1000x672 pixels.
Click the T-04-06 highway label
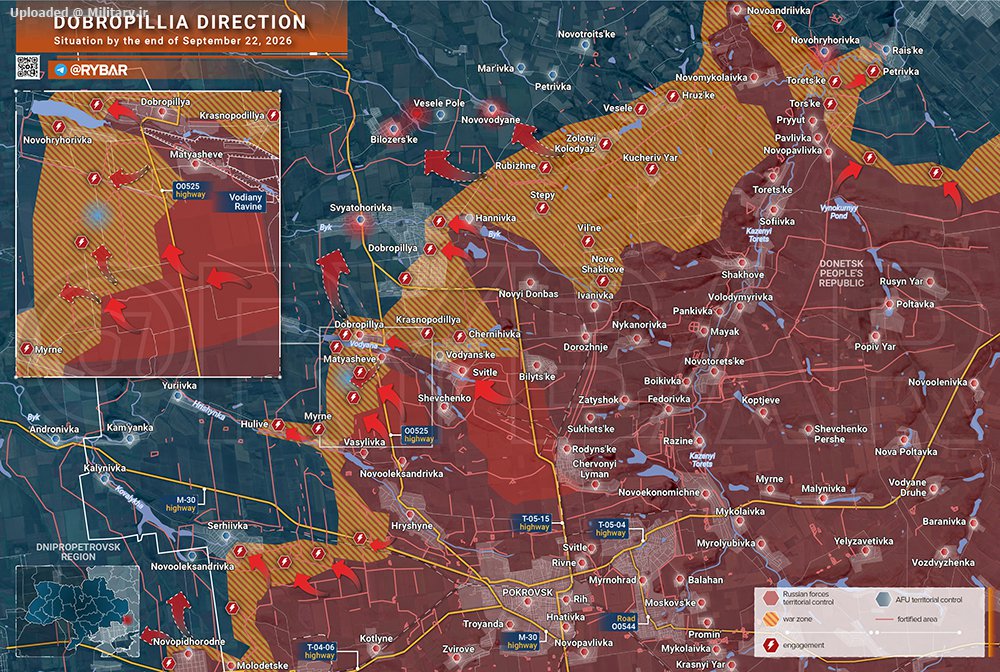(319, 651)
